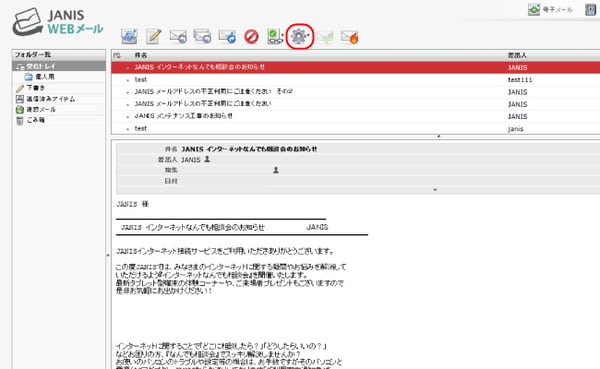The width and height of the screenshot is (600, 369).
Task: Open the list options icon in header corner
Action: pyautogui.click(x=117, y=56)
